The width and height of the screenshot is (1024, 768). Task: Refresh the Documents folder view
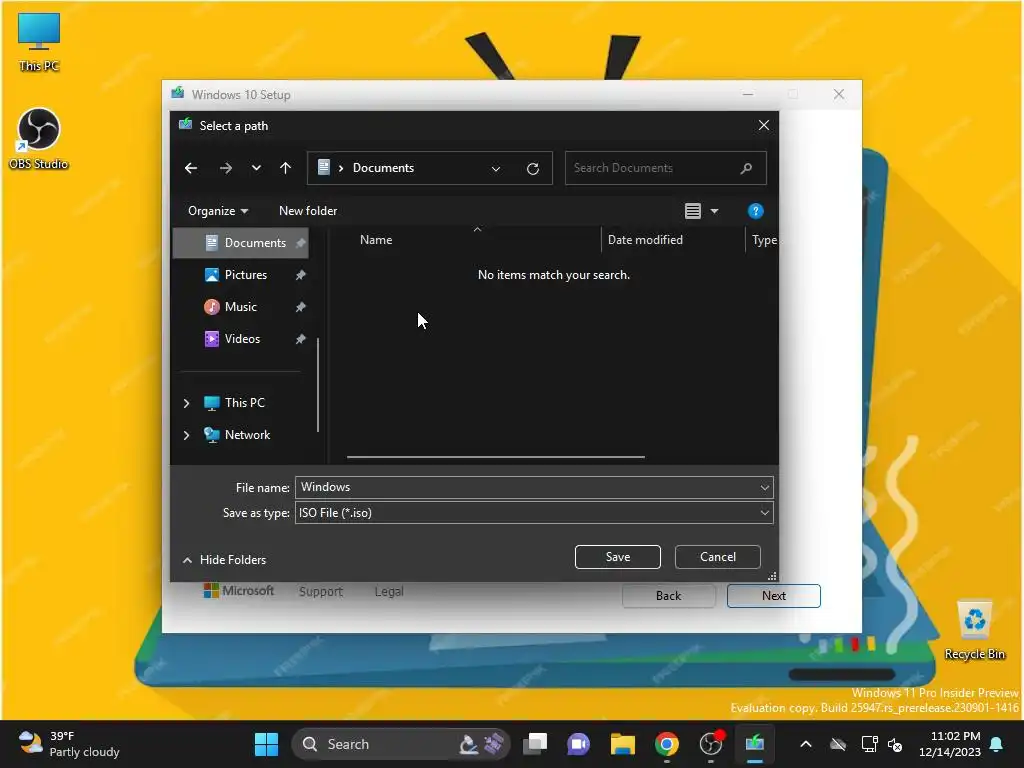[533, 168]
